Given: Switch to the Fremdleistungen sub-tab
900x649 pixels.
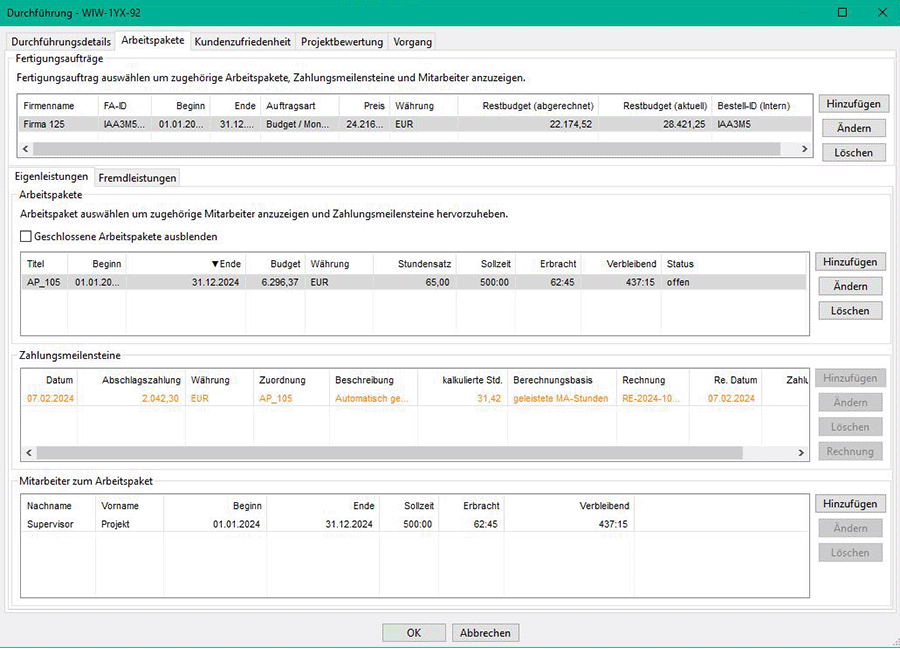Looking at the screenshot, I should coord(137,178).
